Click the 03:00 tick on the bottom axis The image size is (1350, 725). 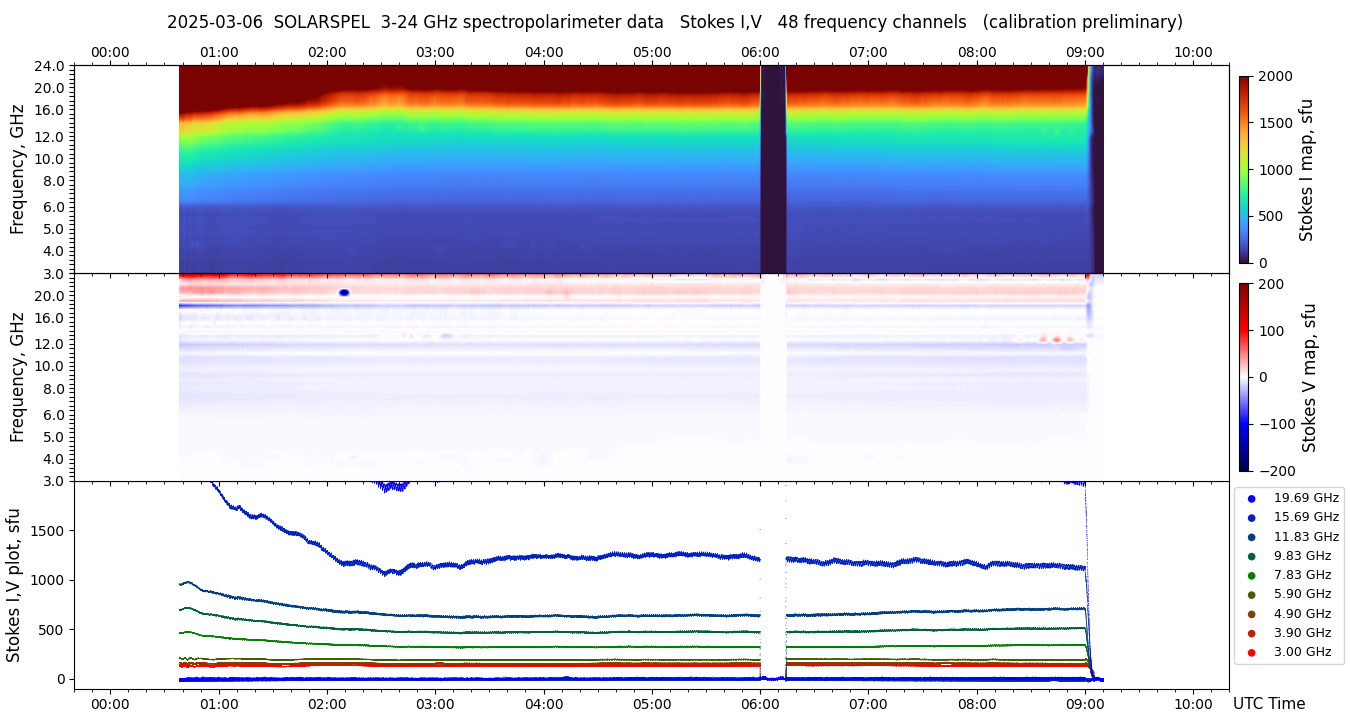435,704
